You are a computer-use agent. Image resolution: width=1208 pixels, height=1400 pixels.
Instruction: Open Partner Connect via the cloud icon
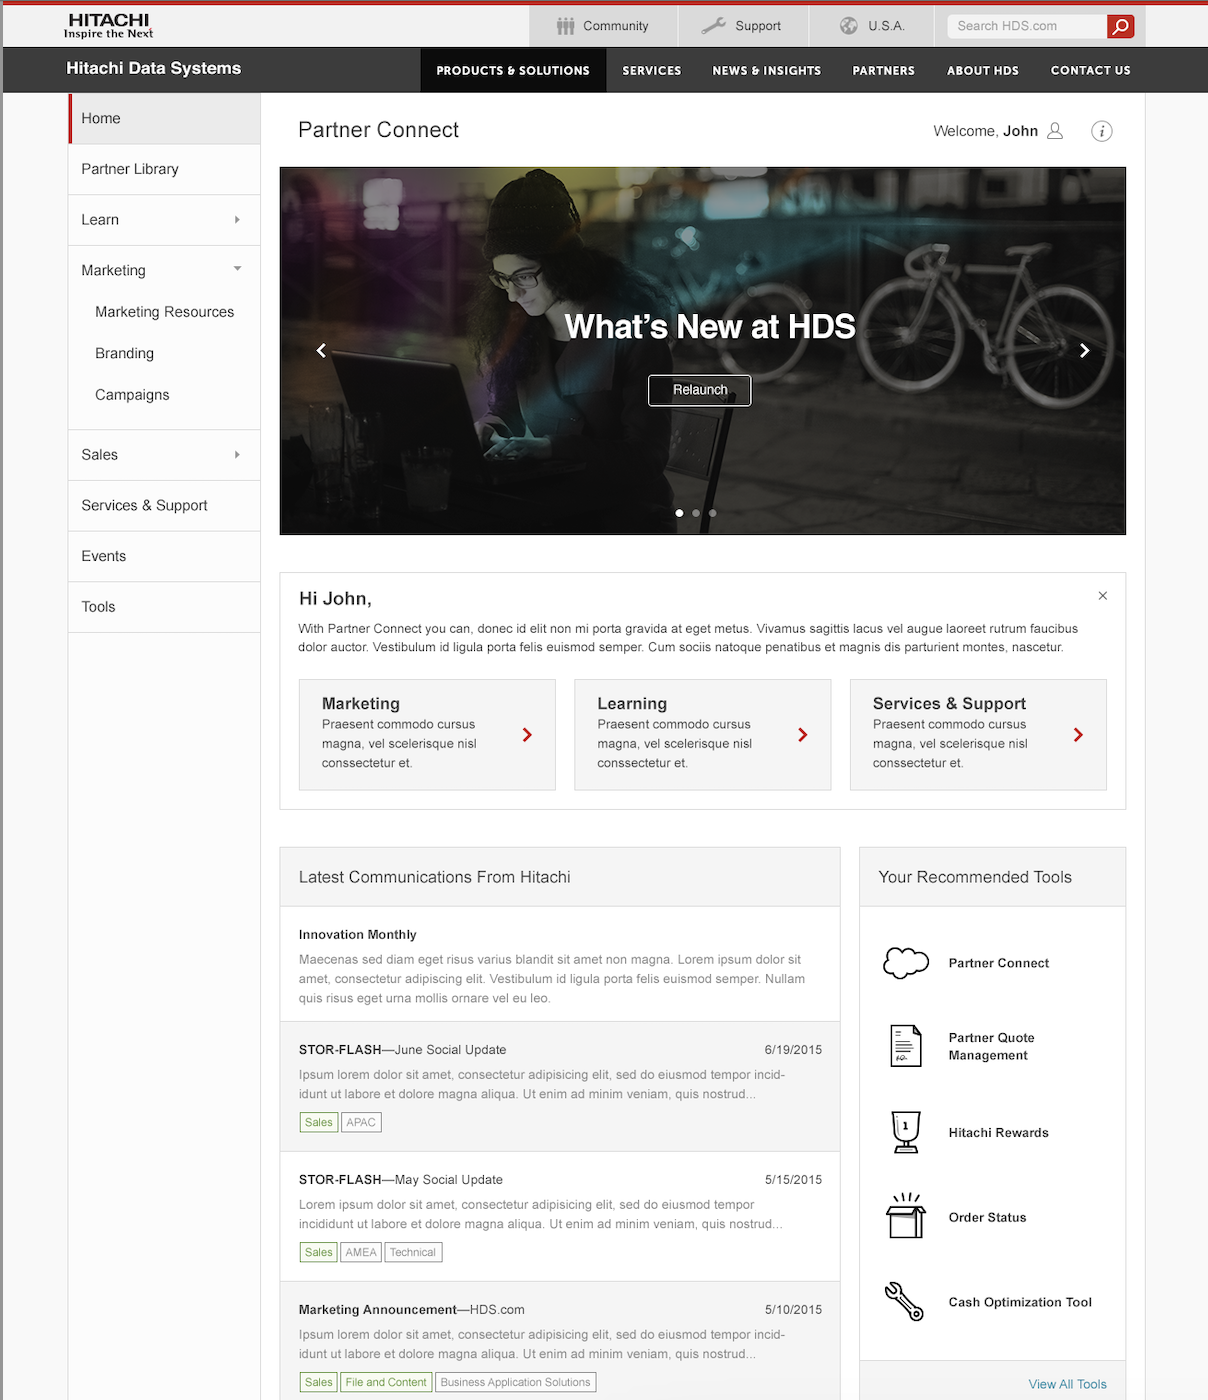(x=905, y=962)
